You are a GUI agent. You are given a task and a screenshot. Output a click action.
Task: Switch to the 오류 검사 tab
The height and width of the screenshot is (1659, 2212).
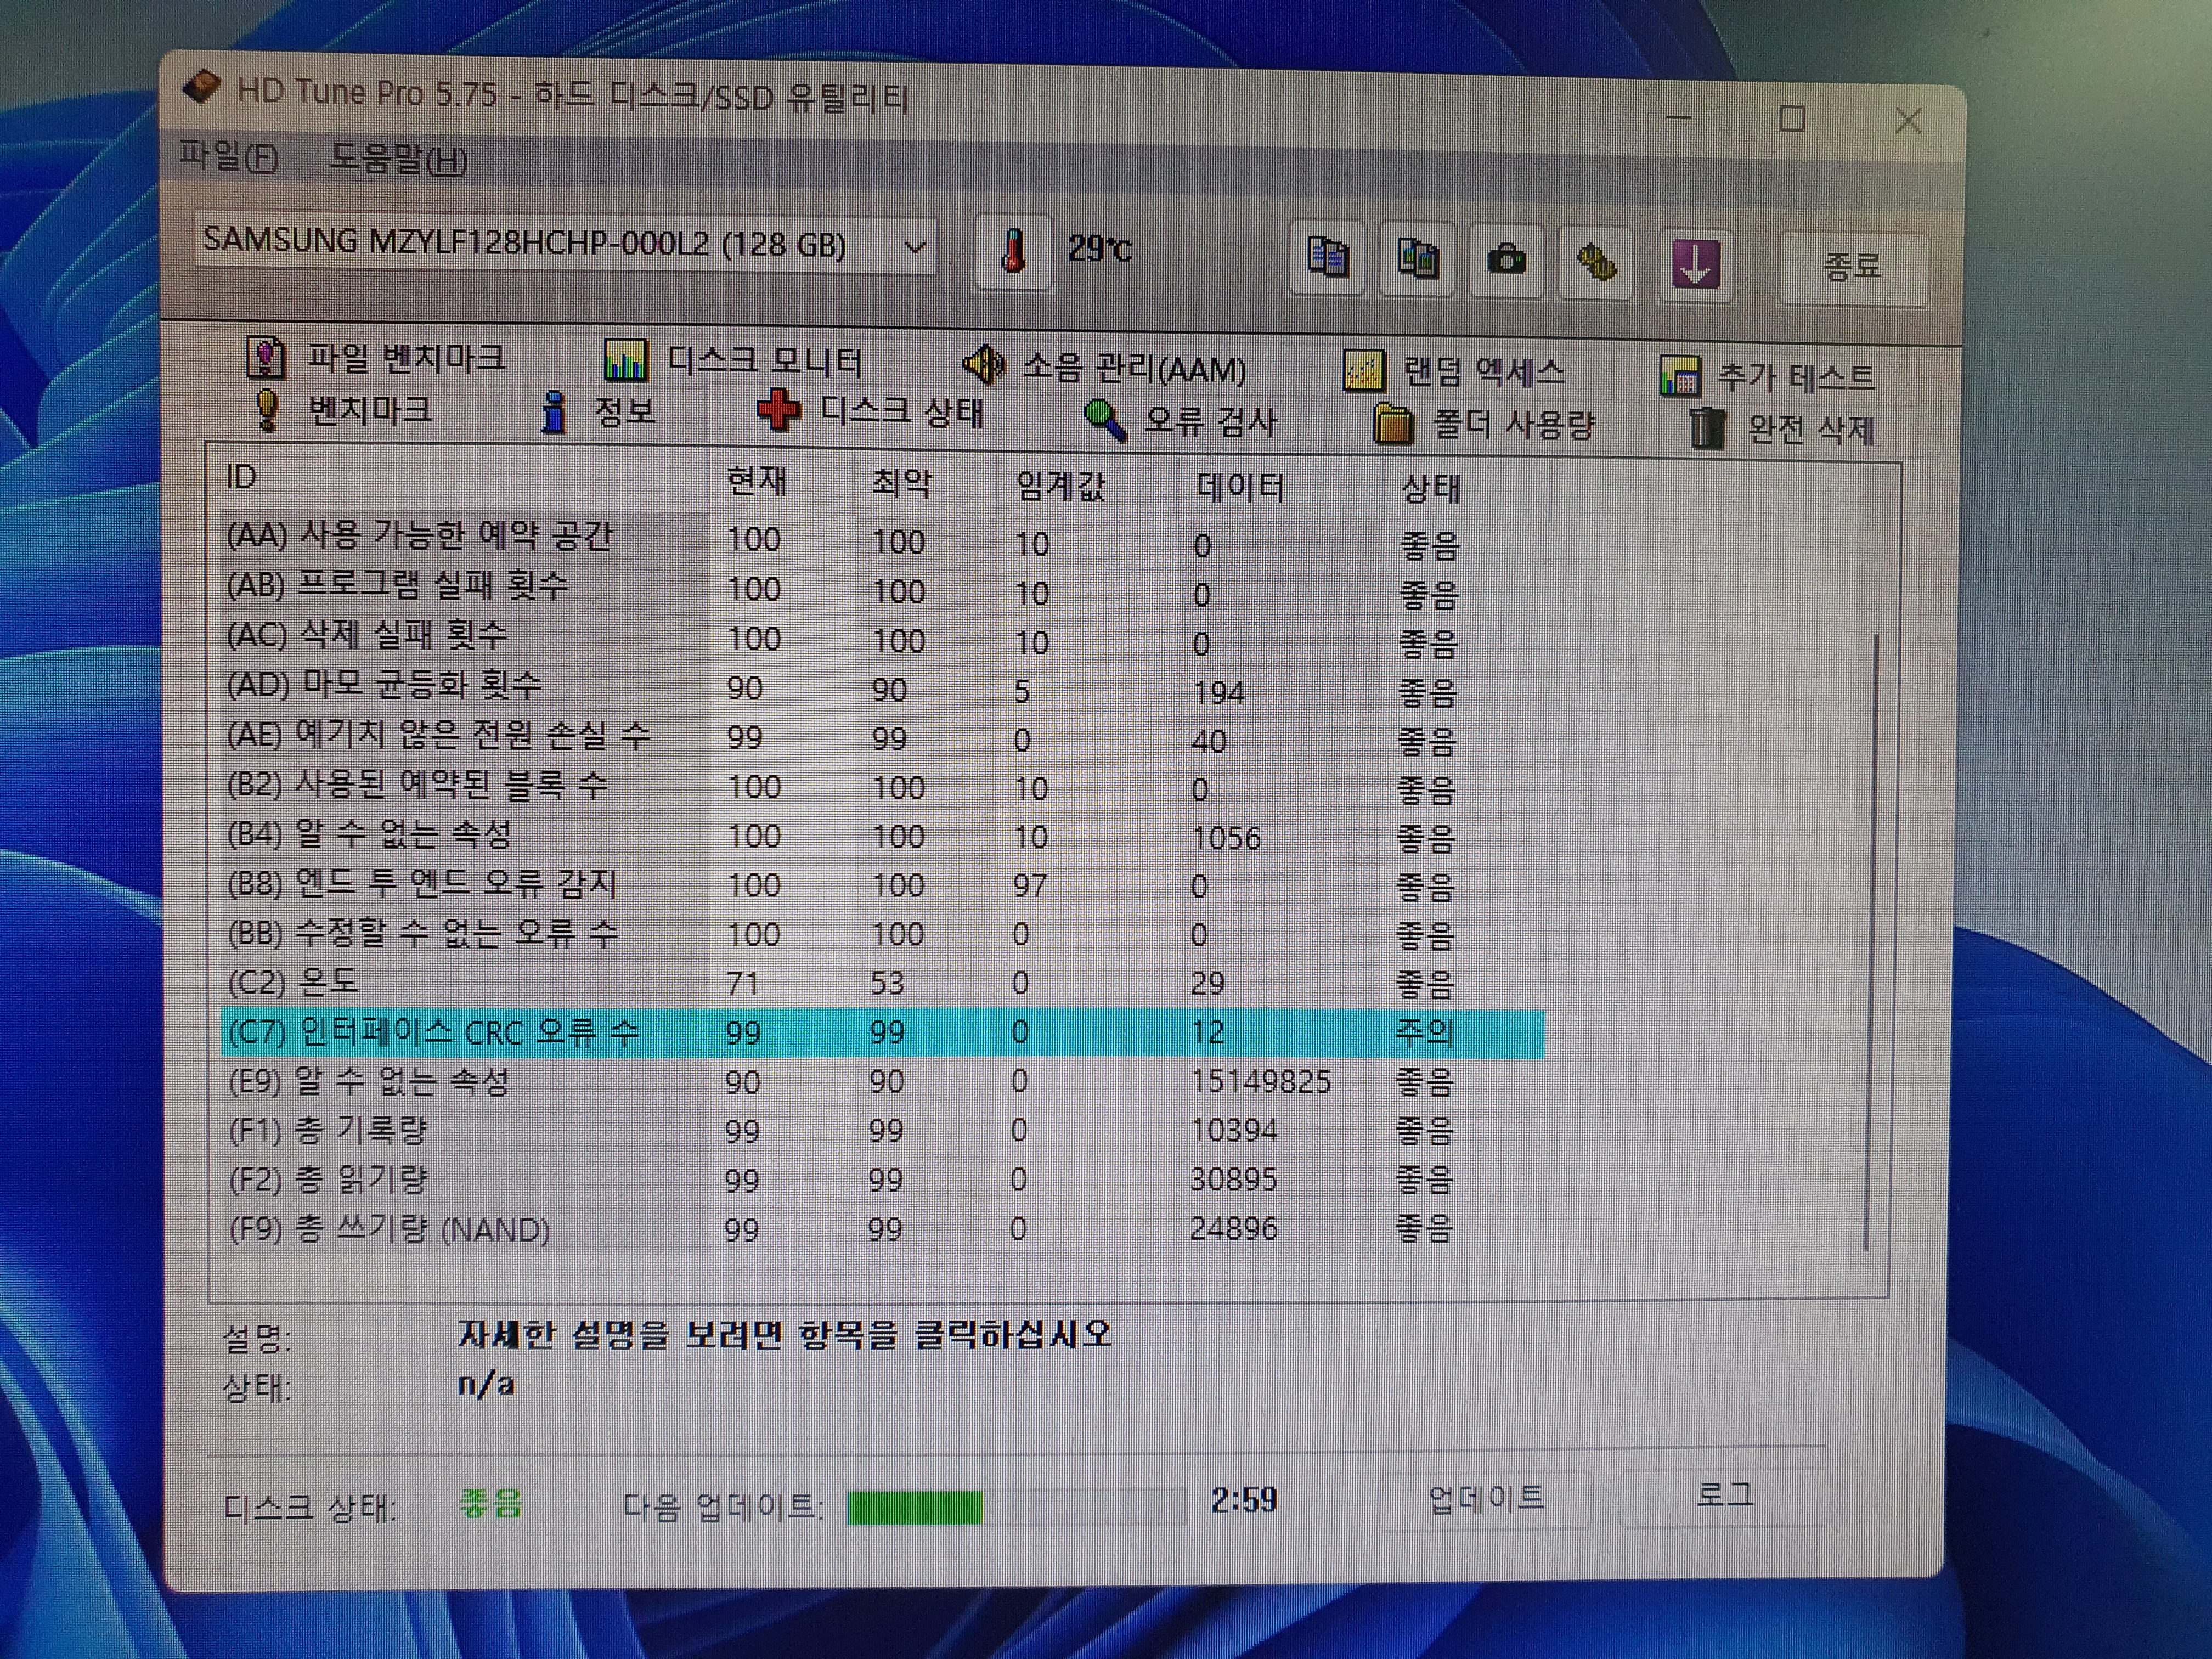click(1181, 420)
